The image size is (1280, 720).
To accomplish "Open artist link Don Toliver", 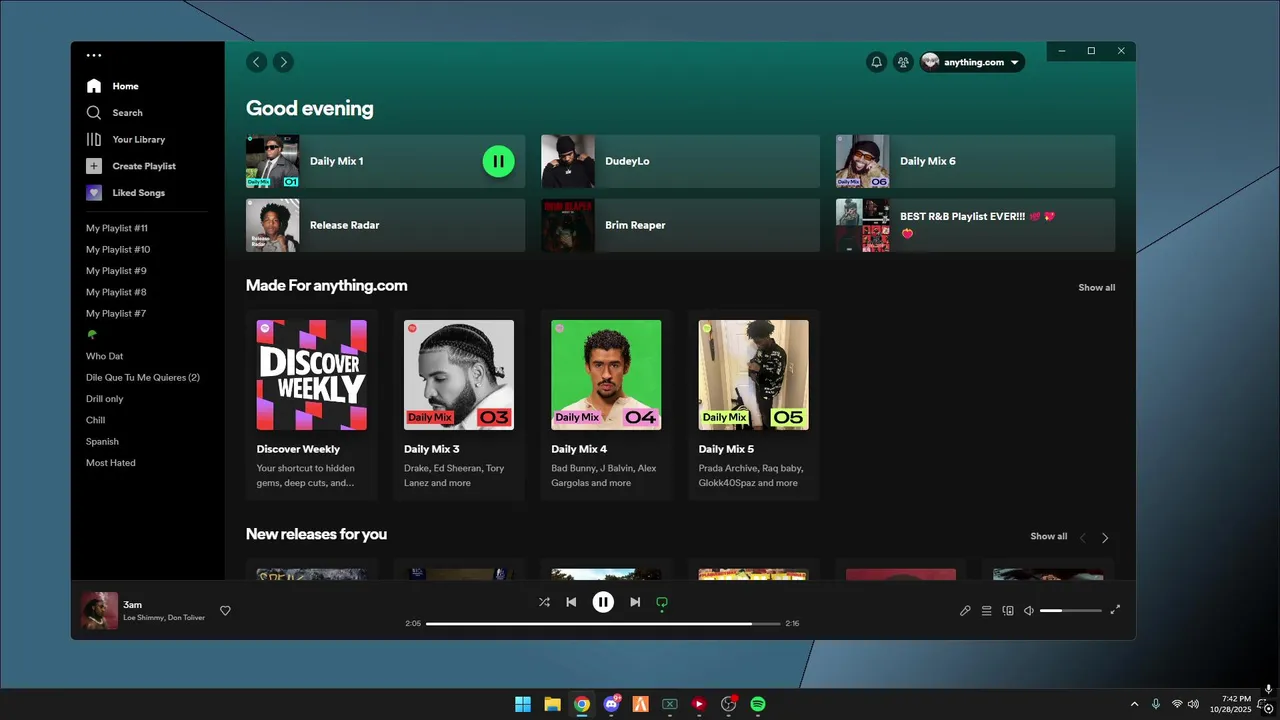I will [186, 618].
